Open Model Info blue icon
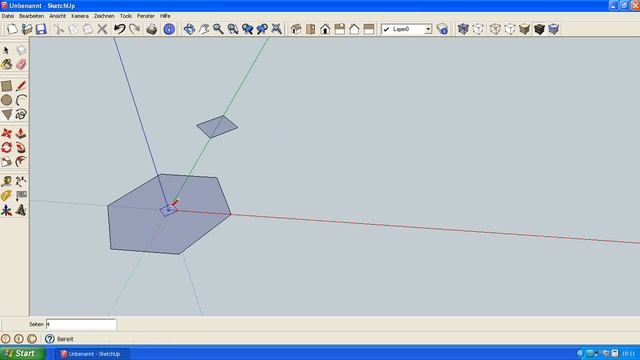The height and width of the screenshot is (360, 640). click(169, 29)
